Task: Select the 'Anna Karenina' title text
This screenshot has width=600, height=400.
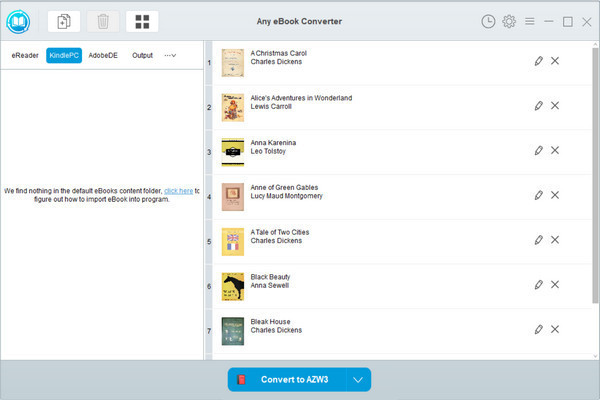Action: 273,143
